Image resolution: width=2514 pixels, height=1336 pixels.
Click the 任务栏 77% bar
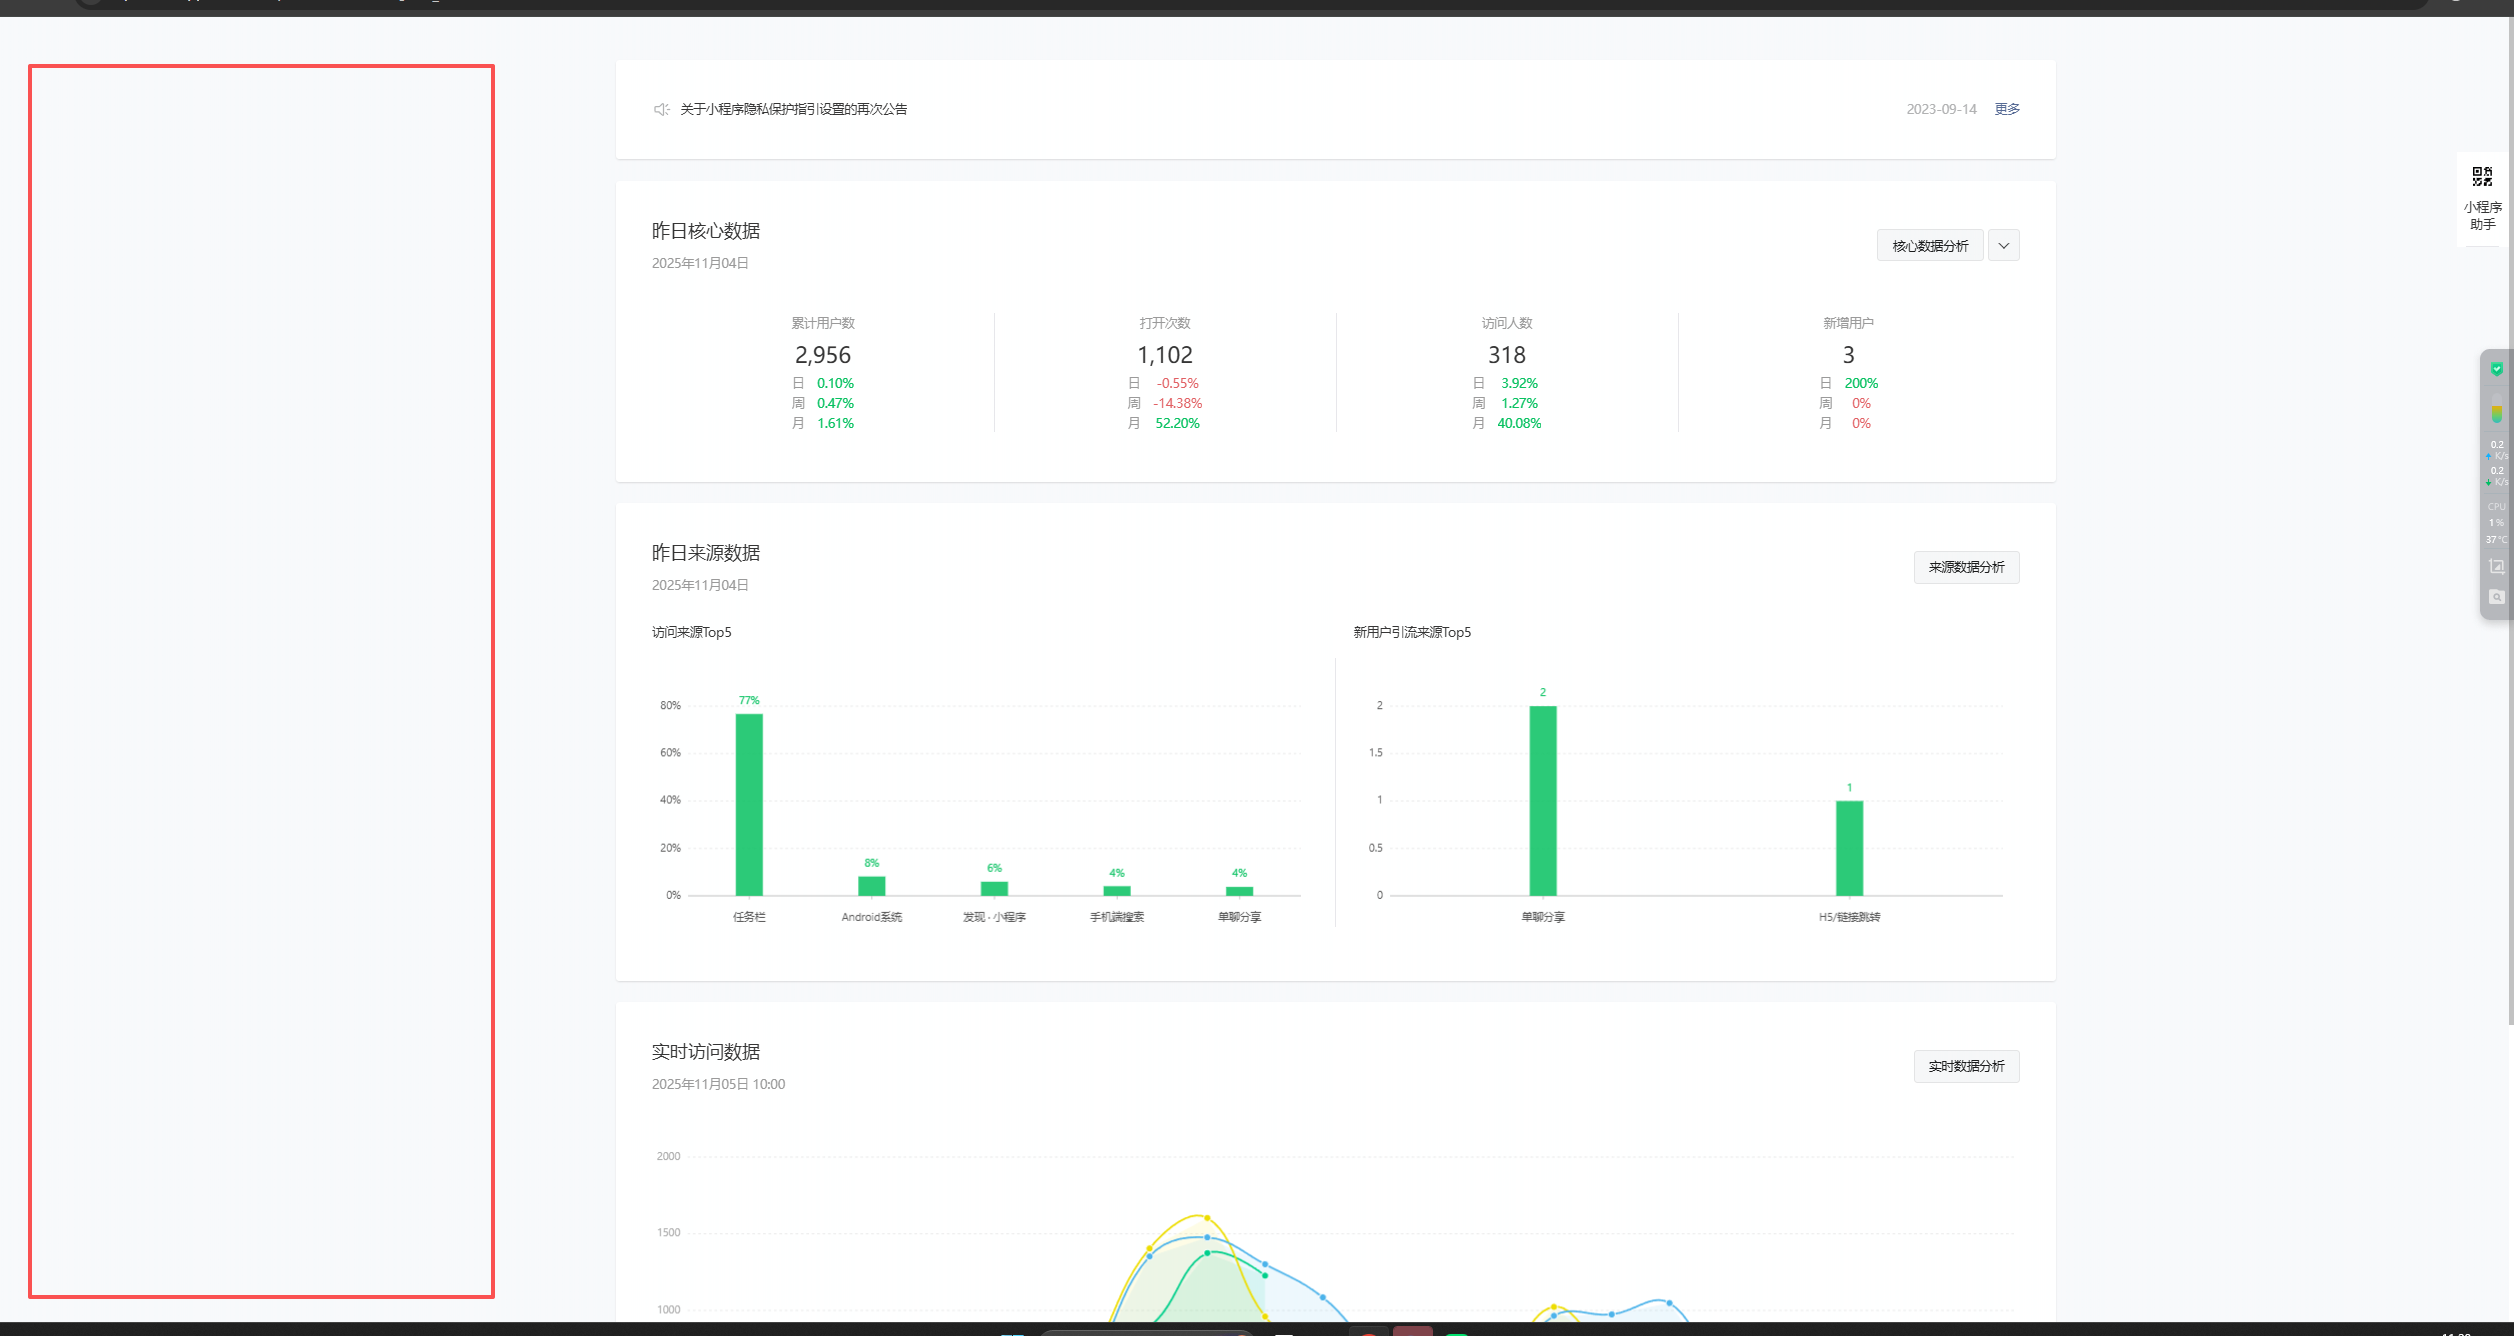(749, 804)
